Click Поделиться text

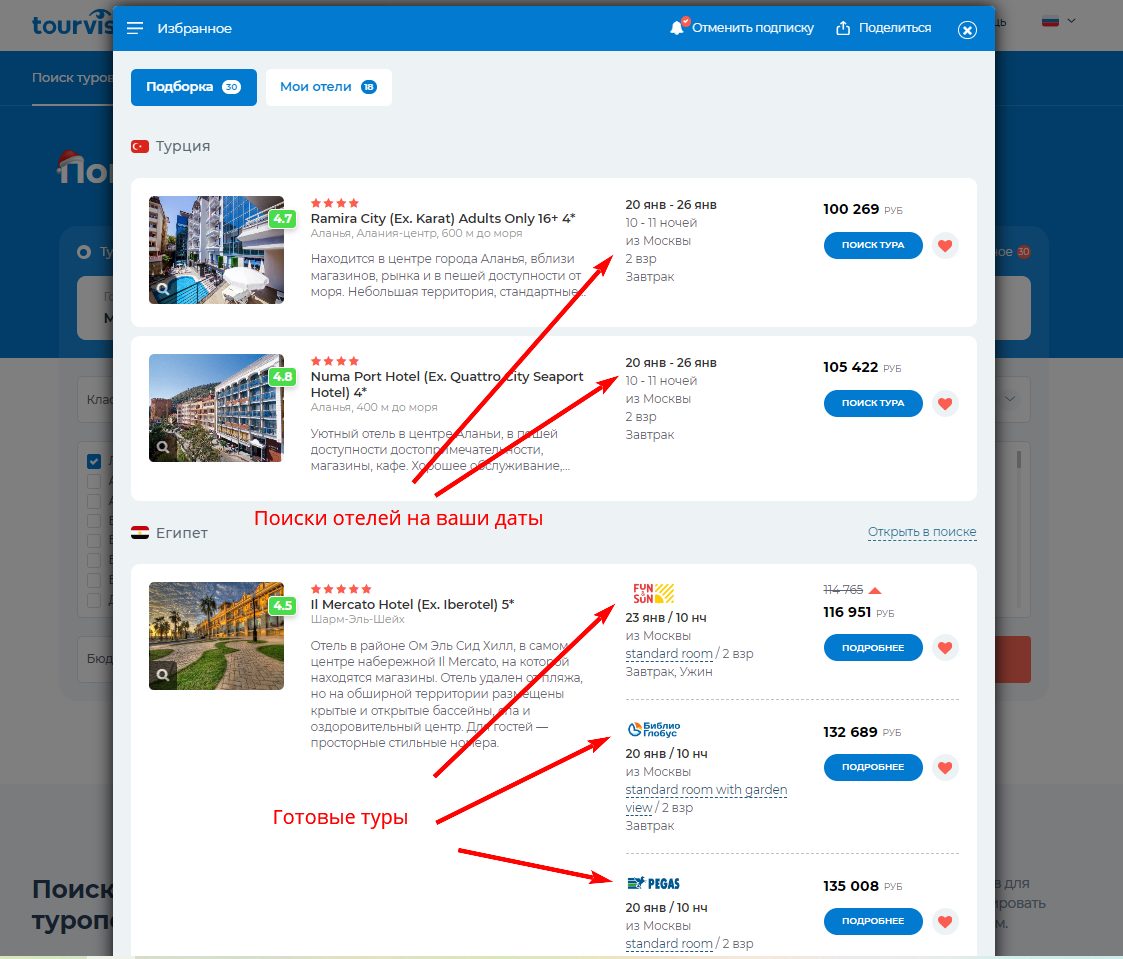pyautogui.click(x=895, y=28)
